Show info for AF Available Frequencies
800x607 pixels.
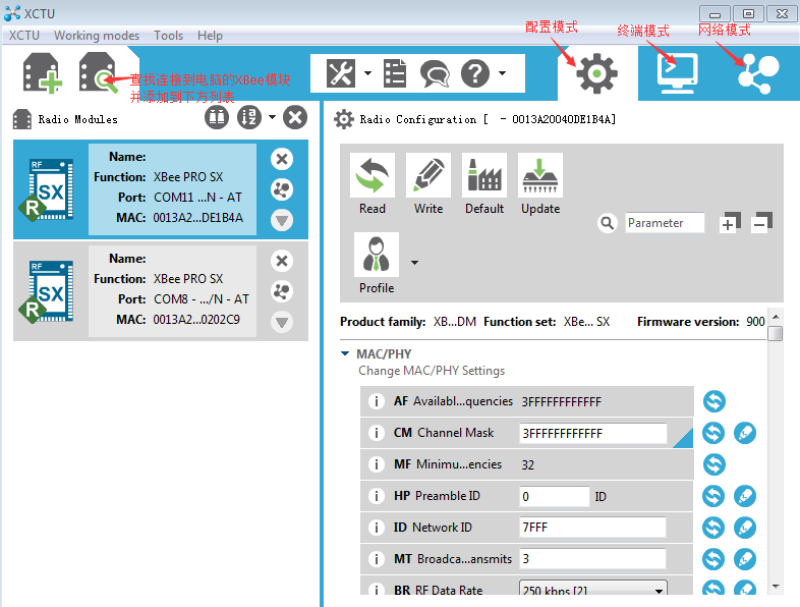tap(377, 401)
